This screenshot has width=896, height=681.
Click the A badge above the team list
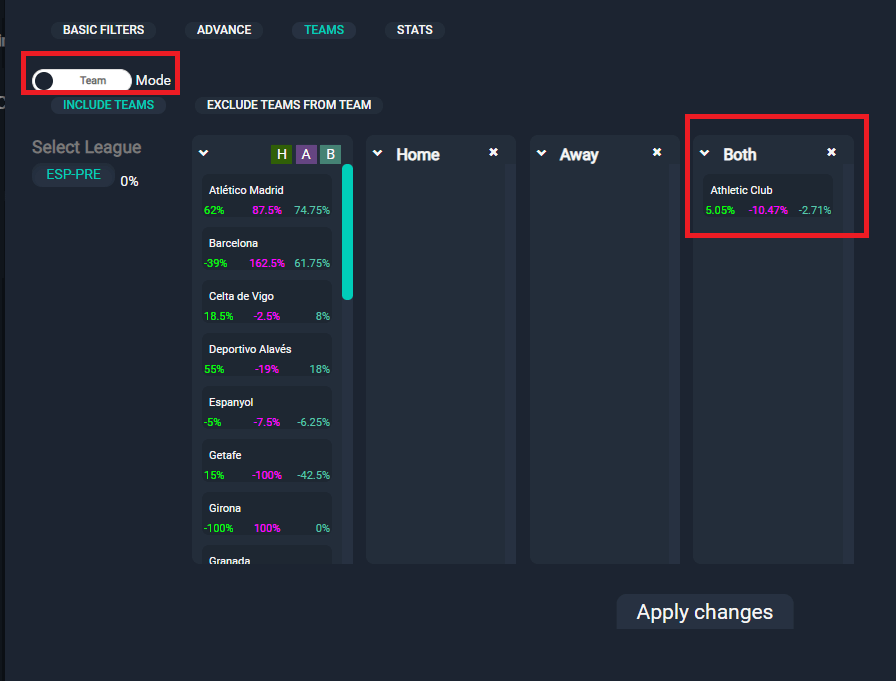click(x=306, y=154)
